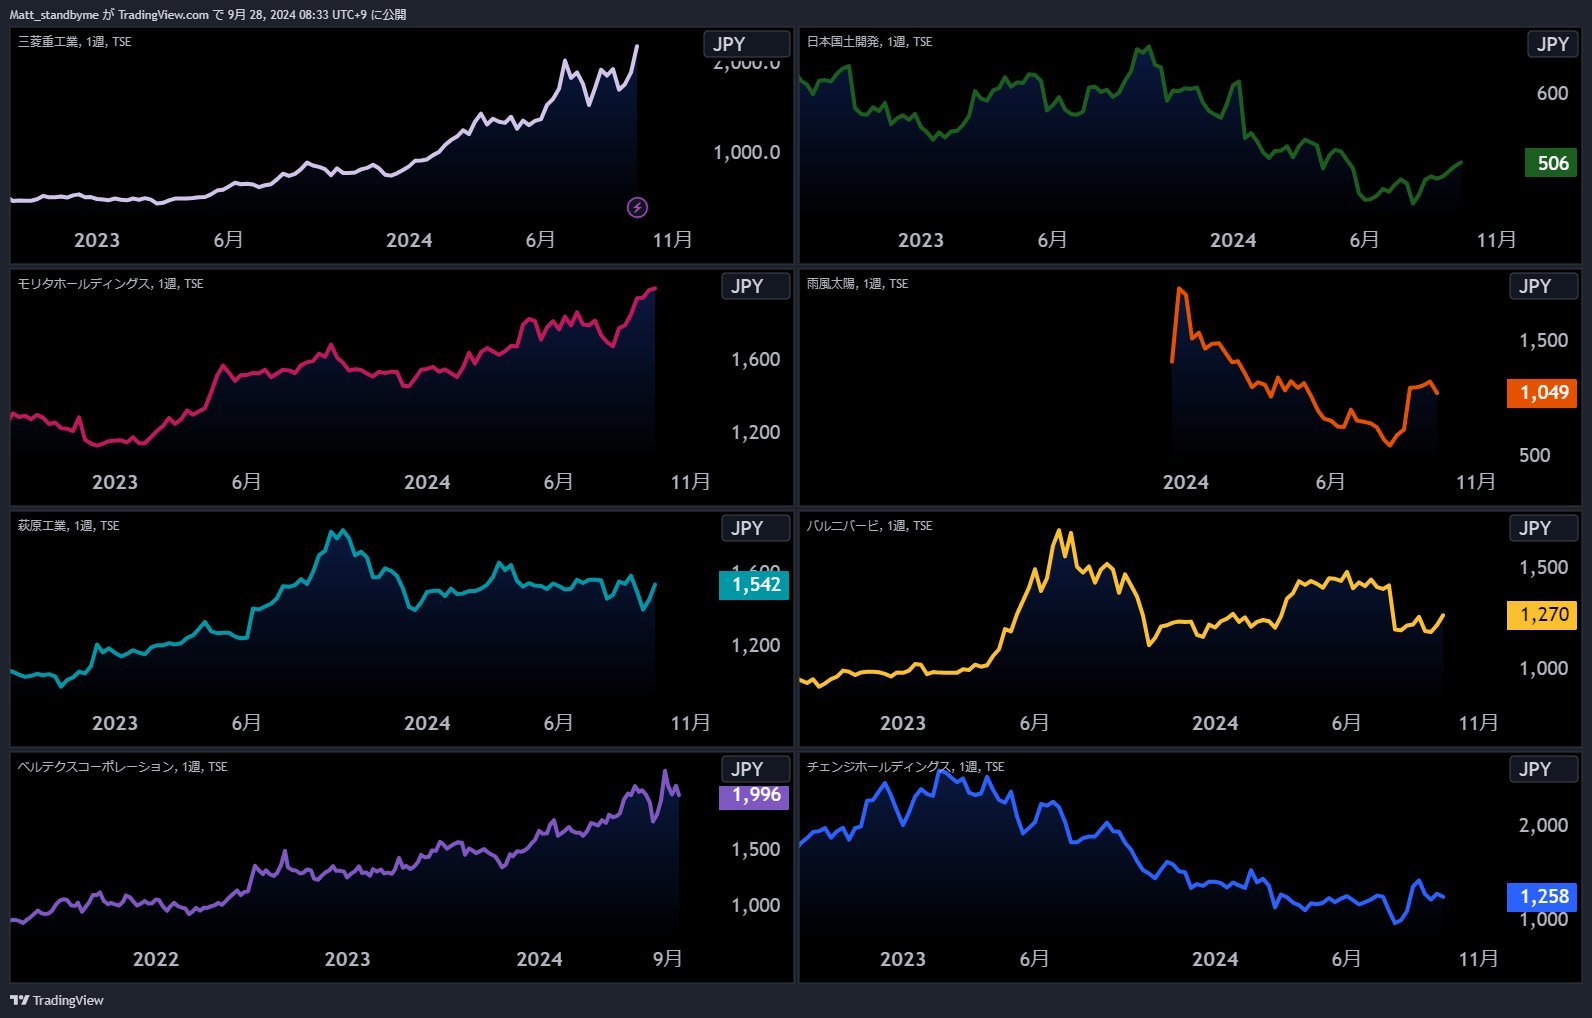The height and width of the screenshot is (1018, 1592).
Task: Click the 雨風太陽 chart title
Action: pos(831,284)
